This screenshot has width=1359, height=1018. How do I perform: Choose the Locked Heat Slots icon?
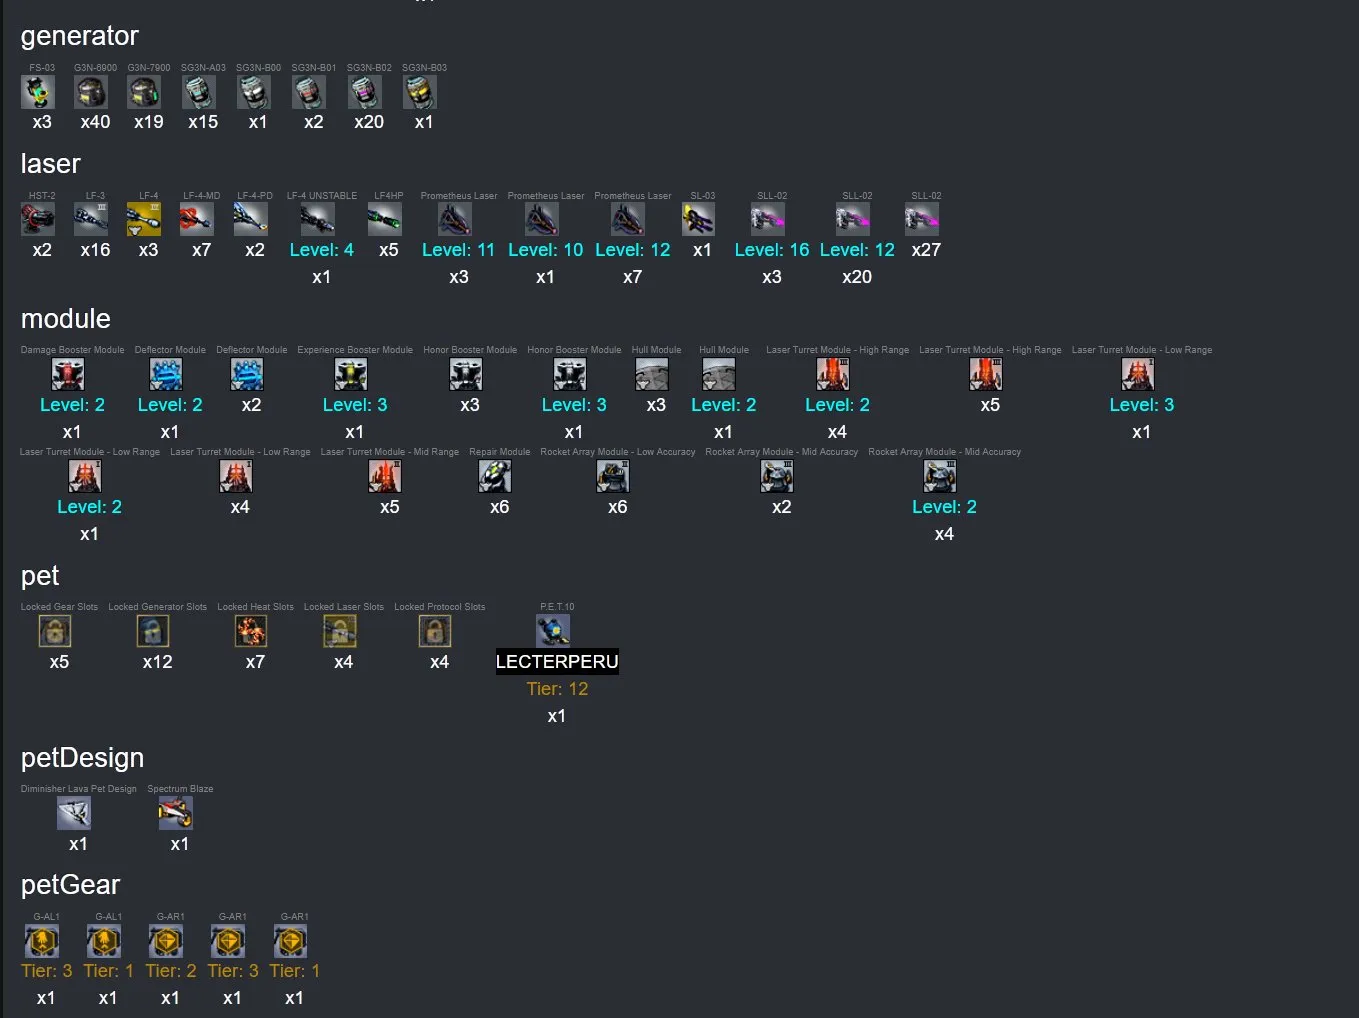[251, 631]
